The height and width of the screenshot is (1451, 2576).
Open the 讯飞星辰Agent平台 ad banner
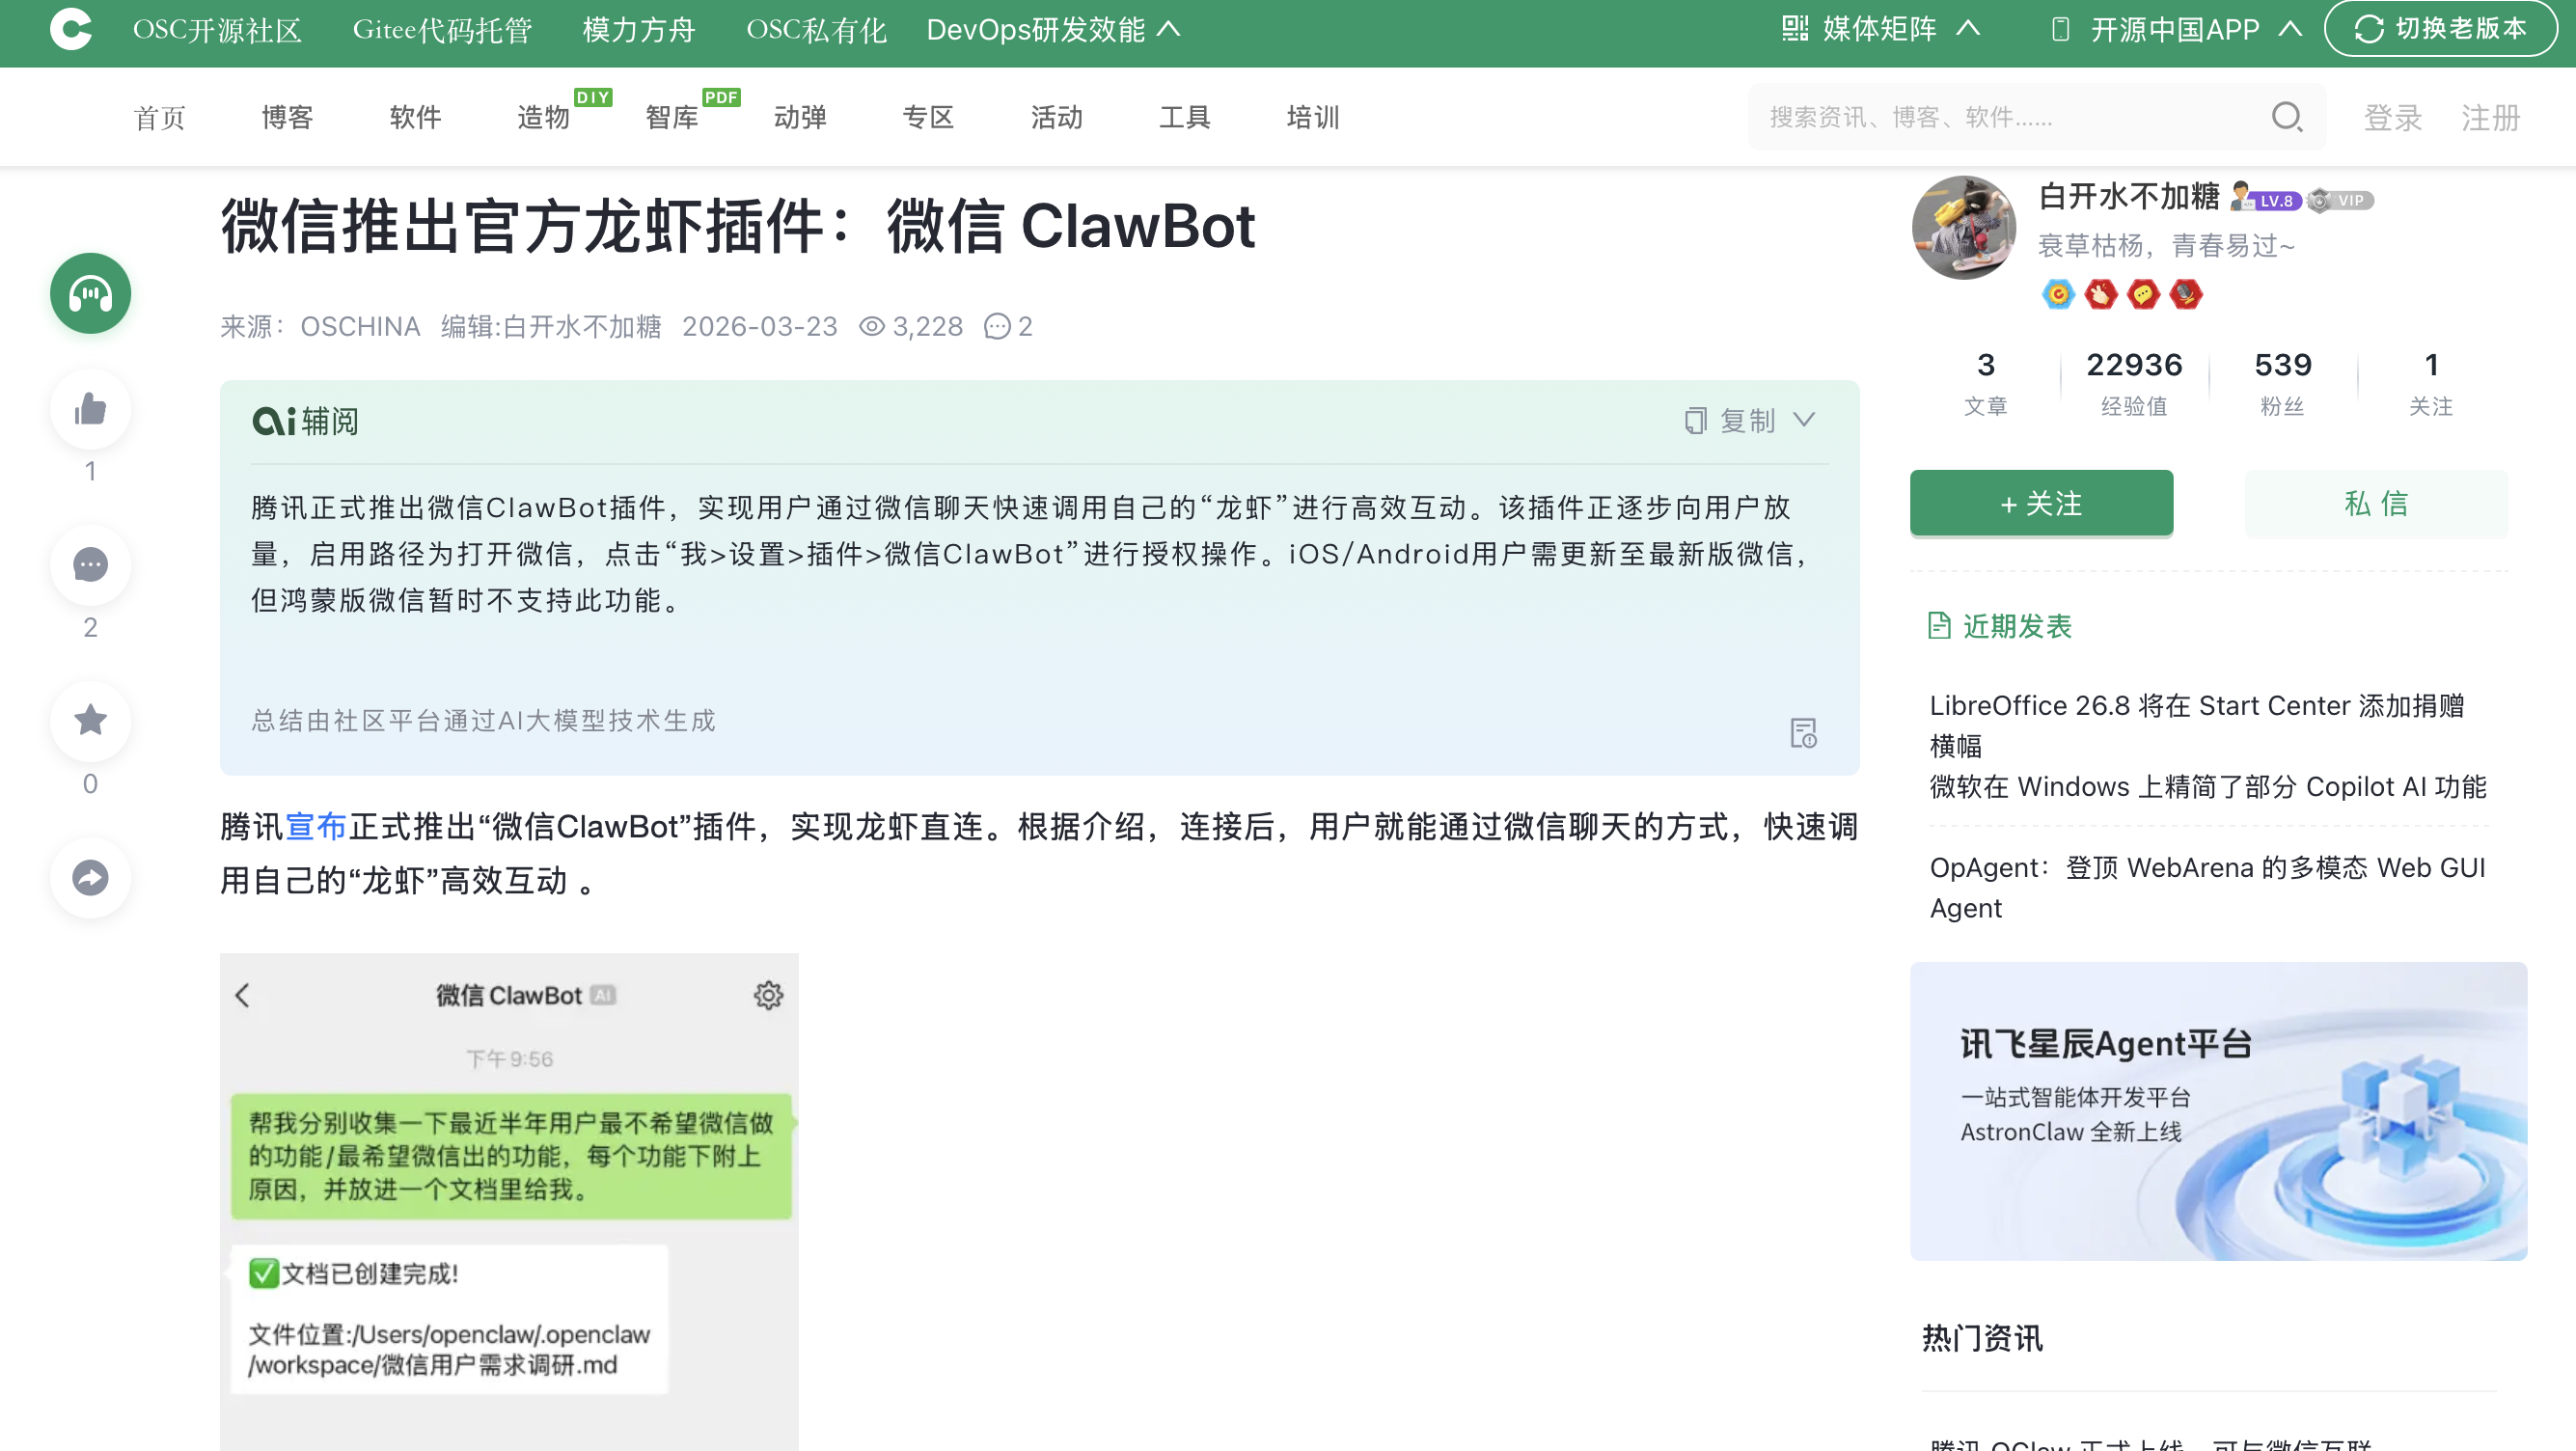click(x=2218, y=1111)
